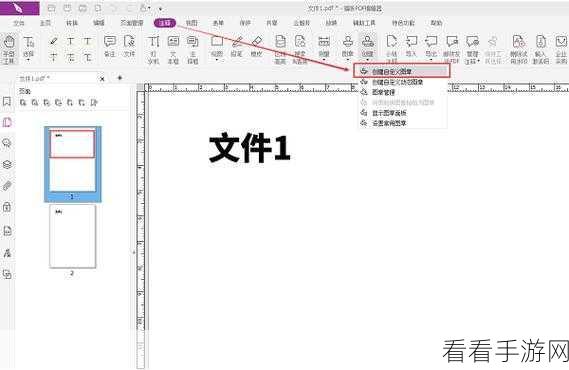Insert a Textbox annotation

[x=173, y=50]
